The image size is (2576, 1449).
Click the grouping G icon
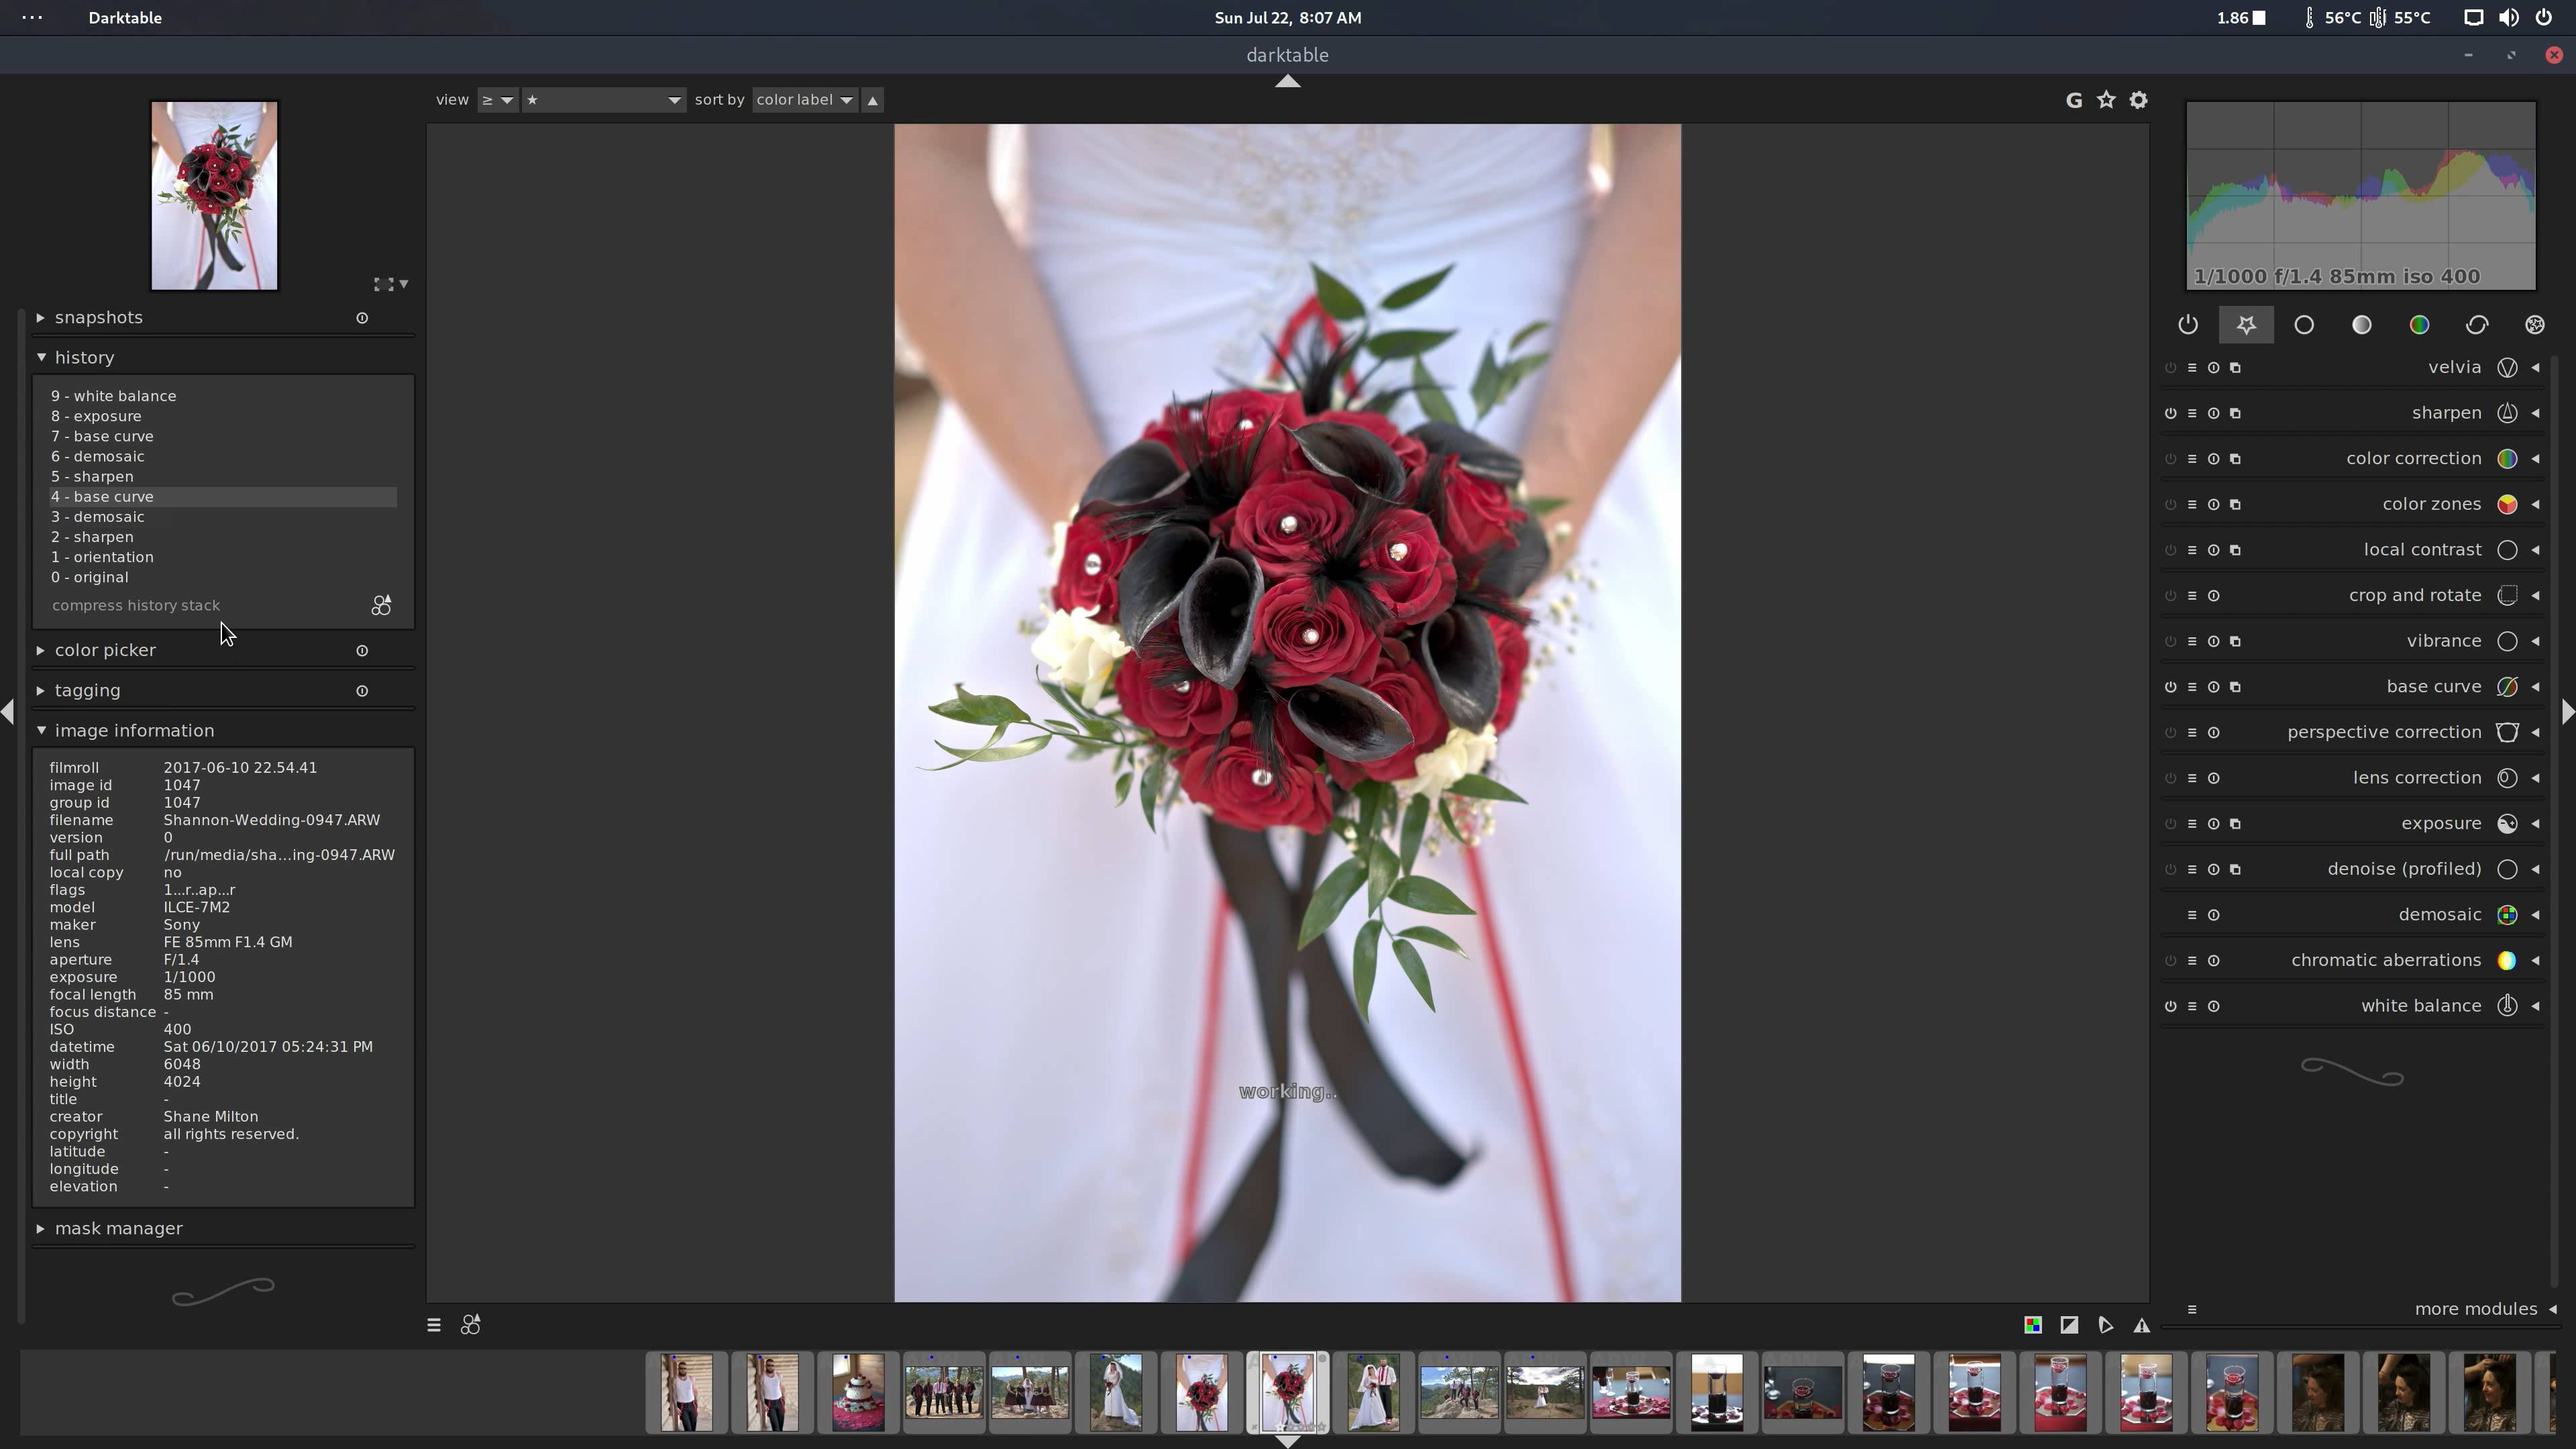click(x=2074, y=100)
